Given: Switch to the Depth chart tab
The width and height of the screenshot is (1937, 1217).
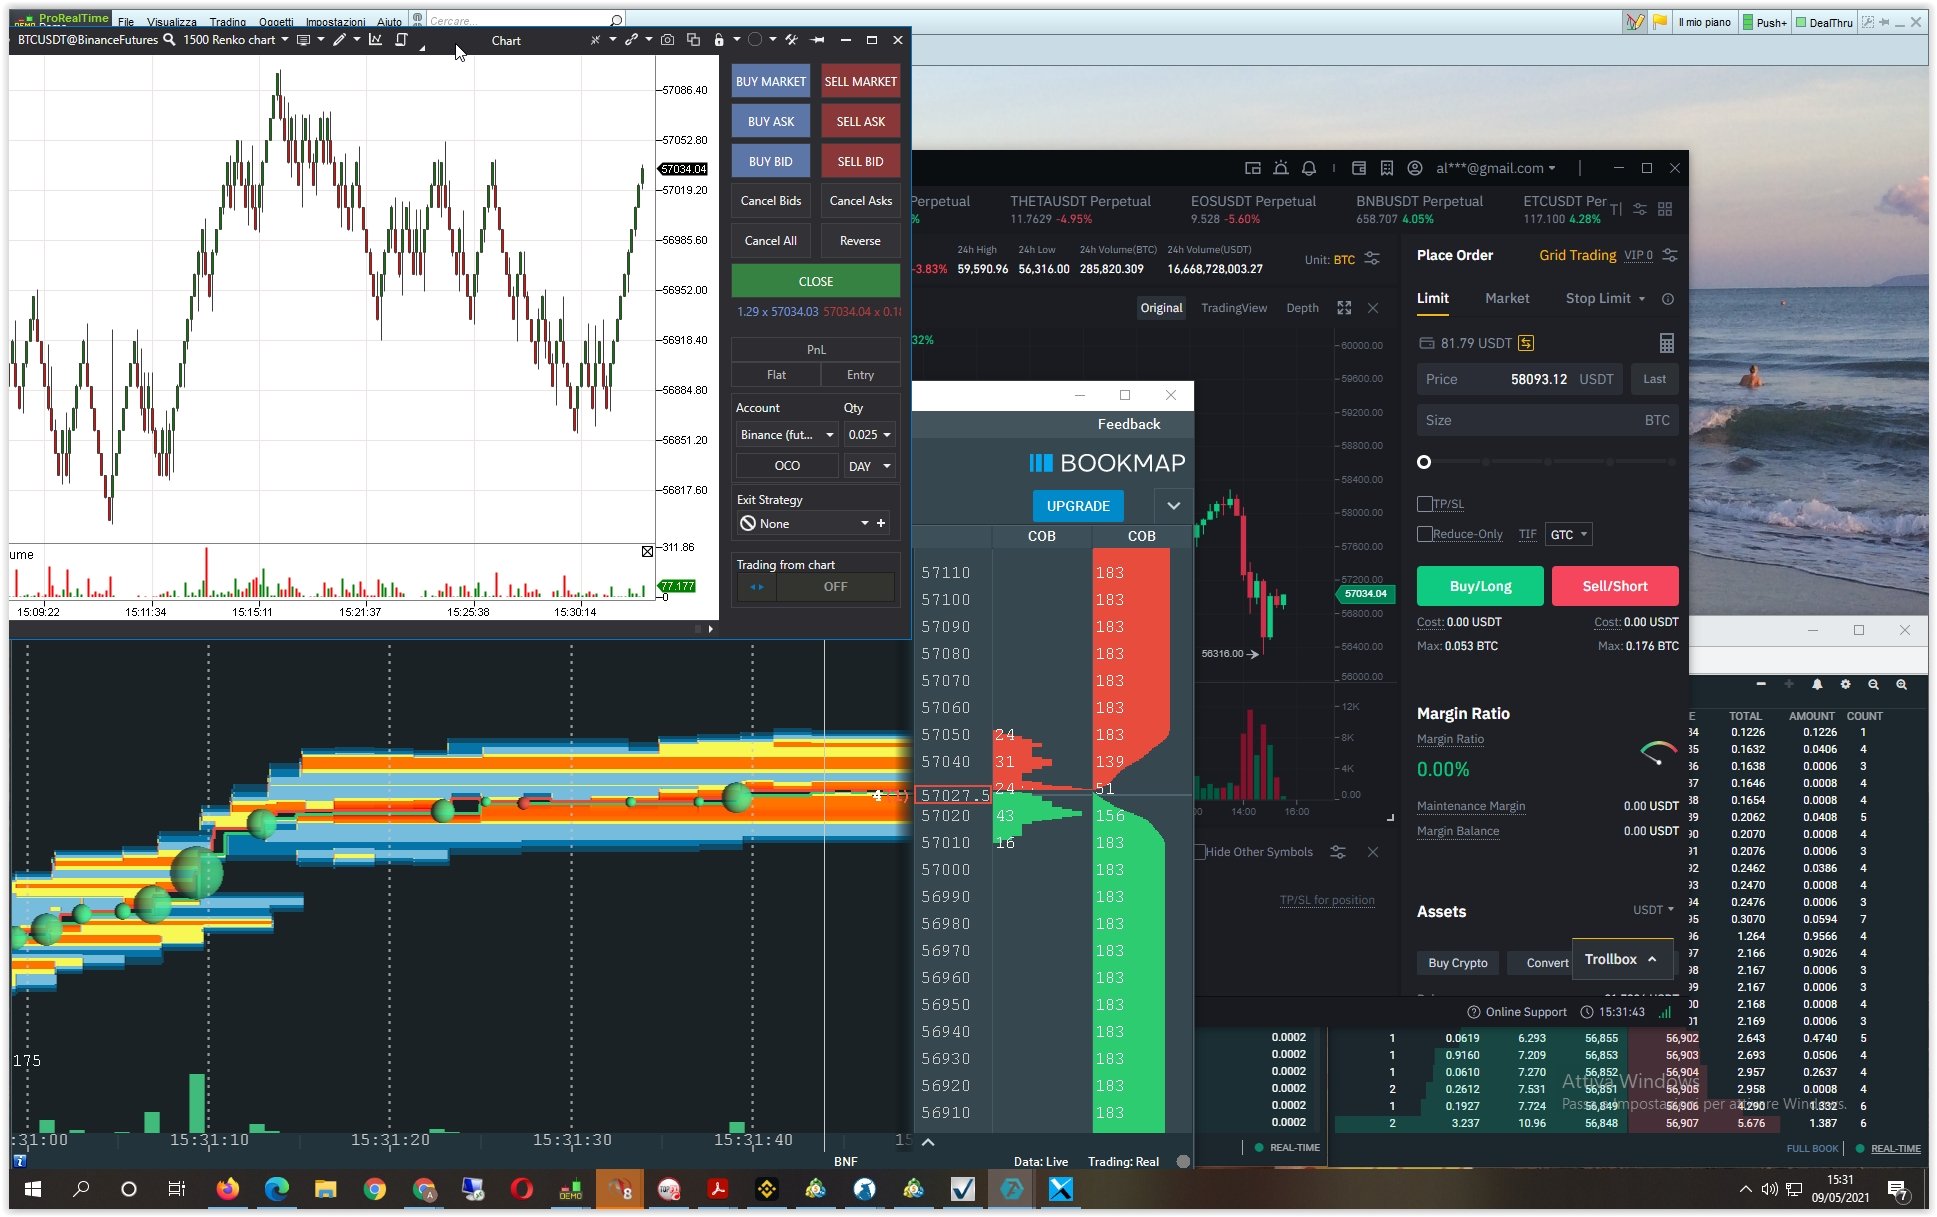Looking at the screenshot, I should 1302,308.
